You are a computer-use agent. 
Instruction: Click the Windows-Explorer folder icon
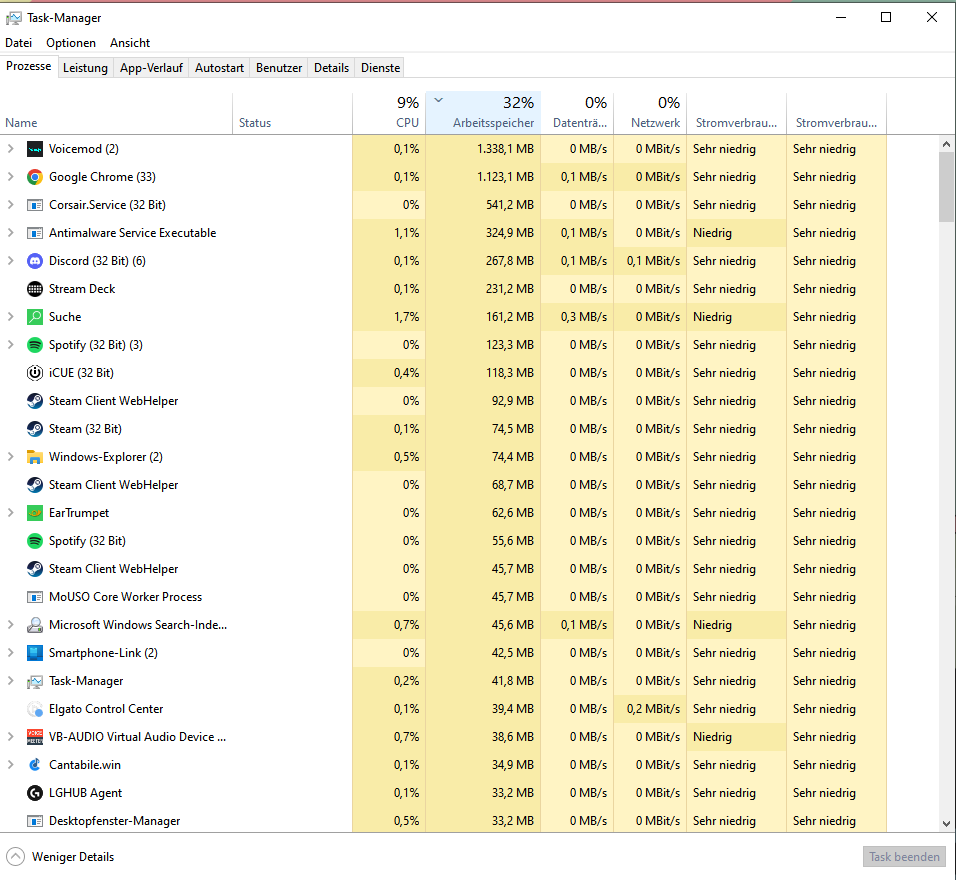click(35, 457)
